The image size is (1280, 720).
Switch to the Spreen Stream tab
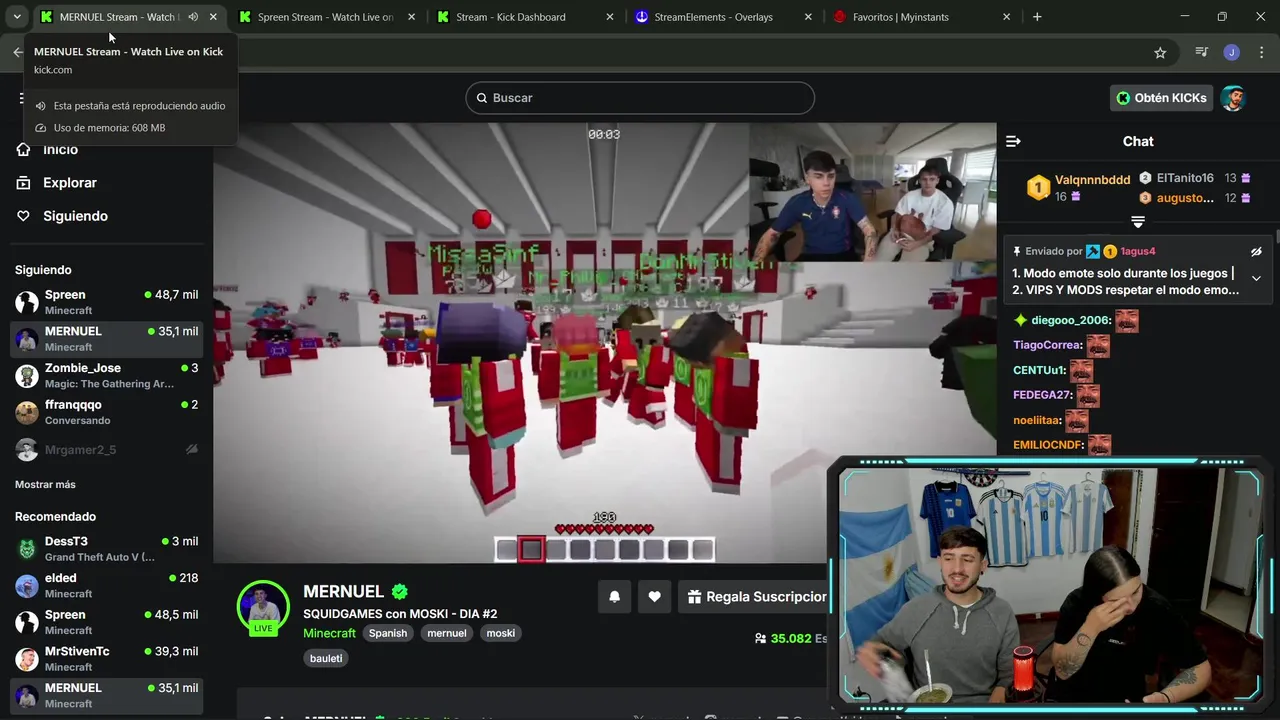click(x=325, y=17)
